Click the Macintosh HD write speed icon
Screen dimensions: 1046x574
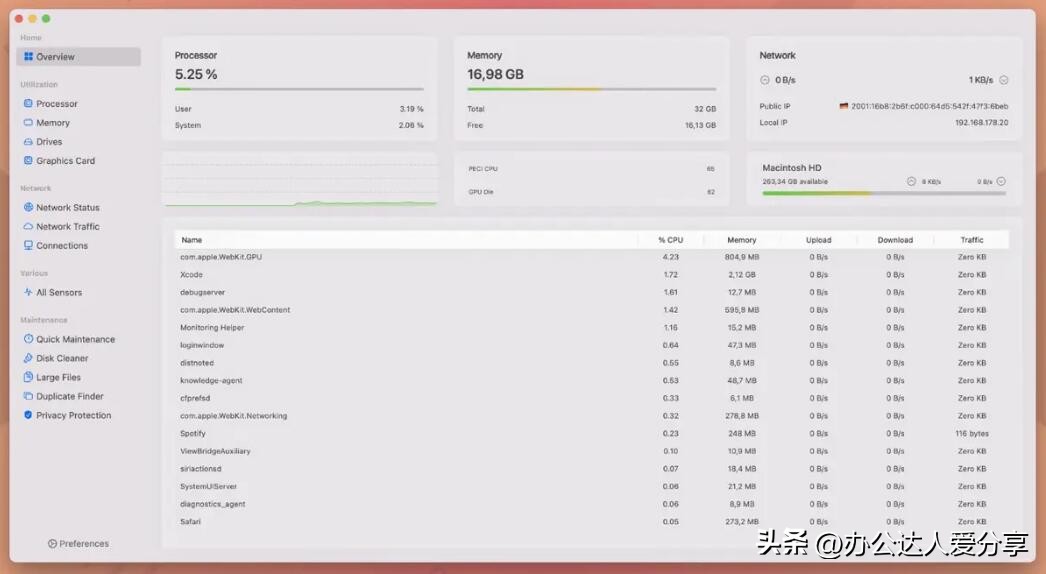[1001, 182]
